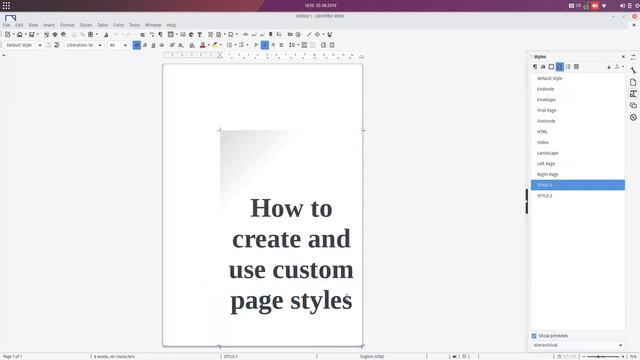Click the Highlighting Color yellow swatch
640x360 pixels.
point(215,45)
